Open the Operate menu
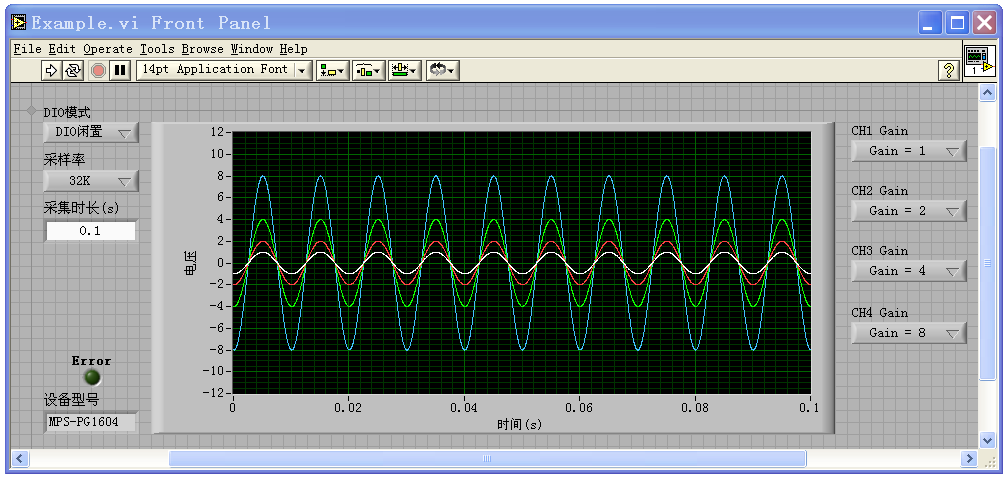1007x478 pixels. [107, 48]
